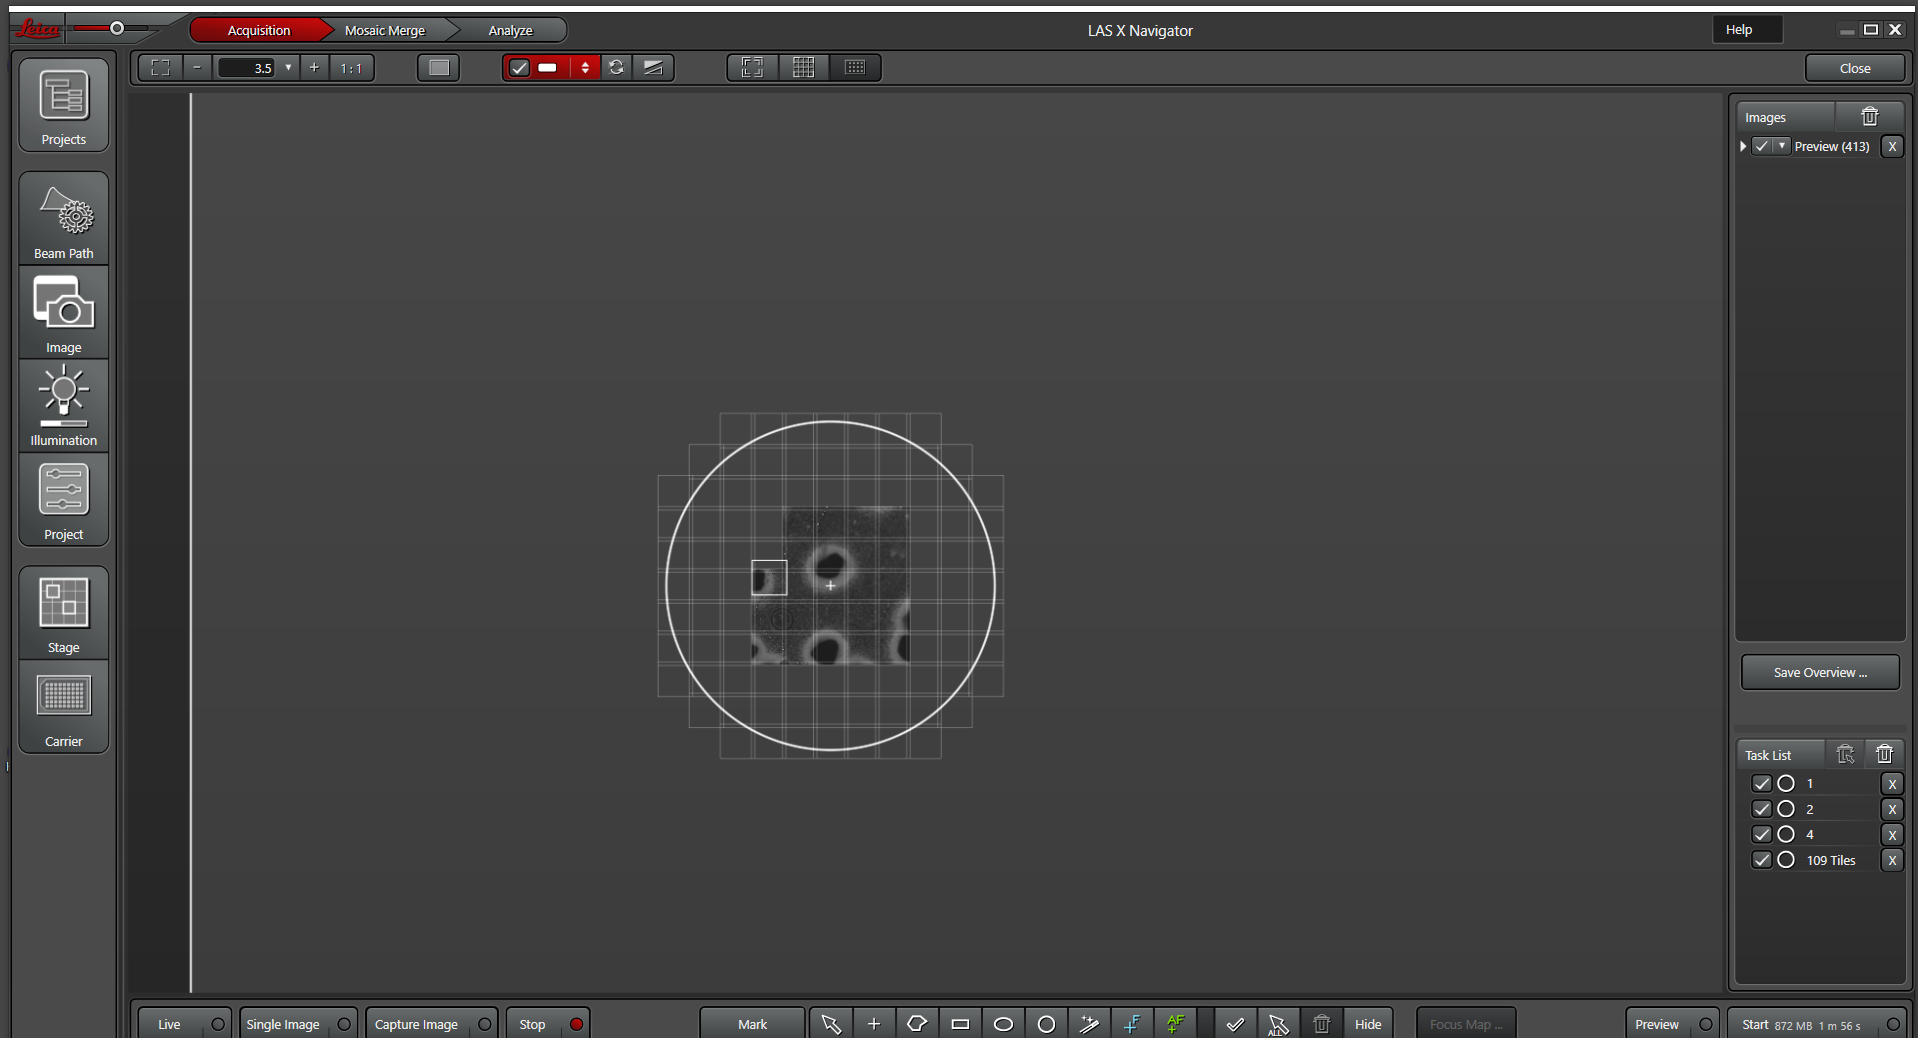Open the zoom level dropdown arrow

288,68
